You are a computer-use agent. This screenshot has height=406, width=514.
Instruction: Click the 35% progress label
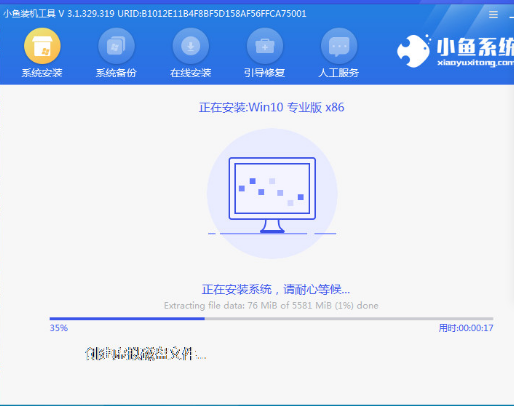tap(59, 328)
